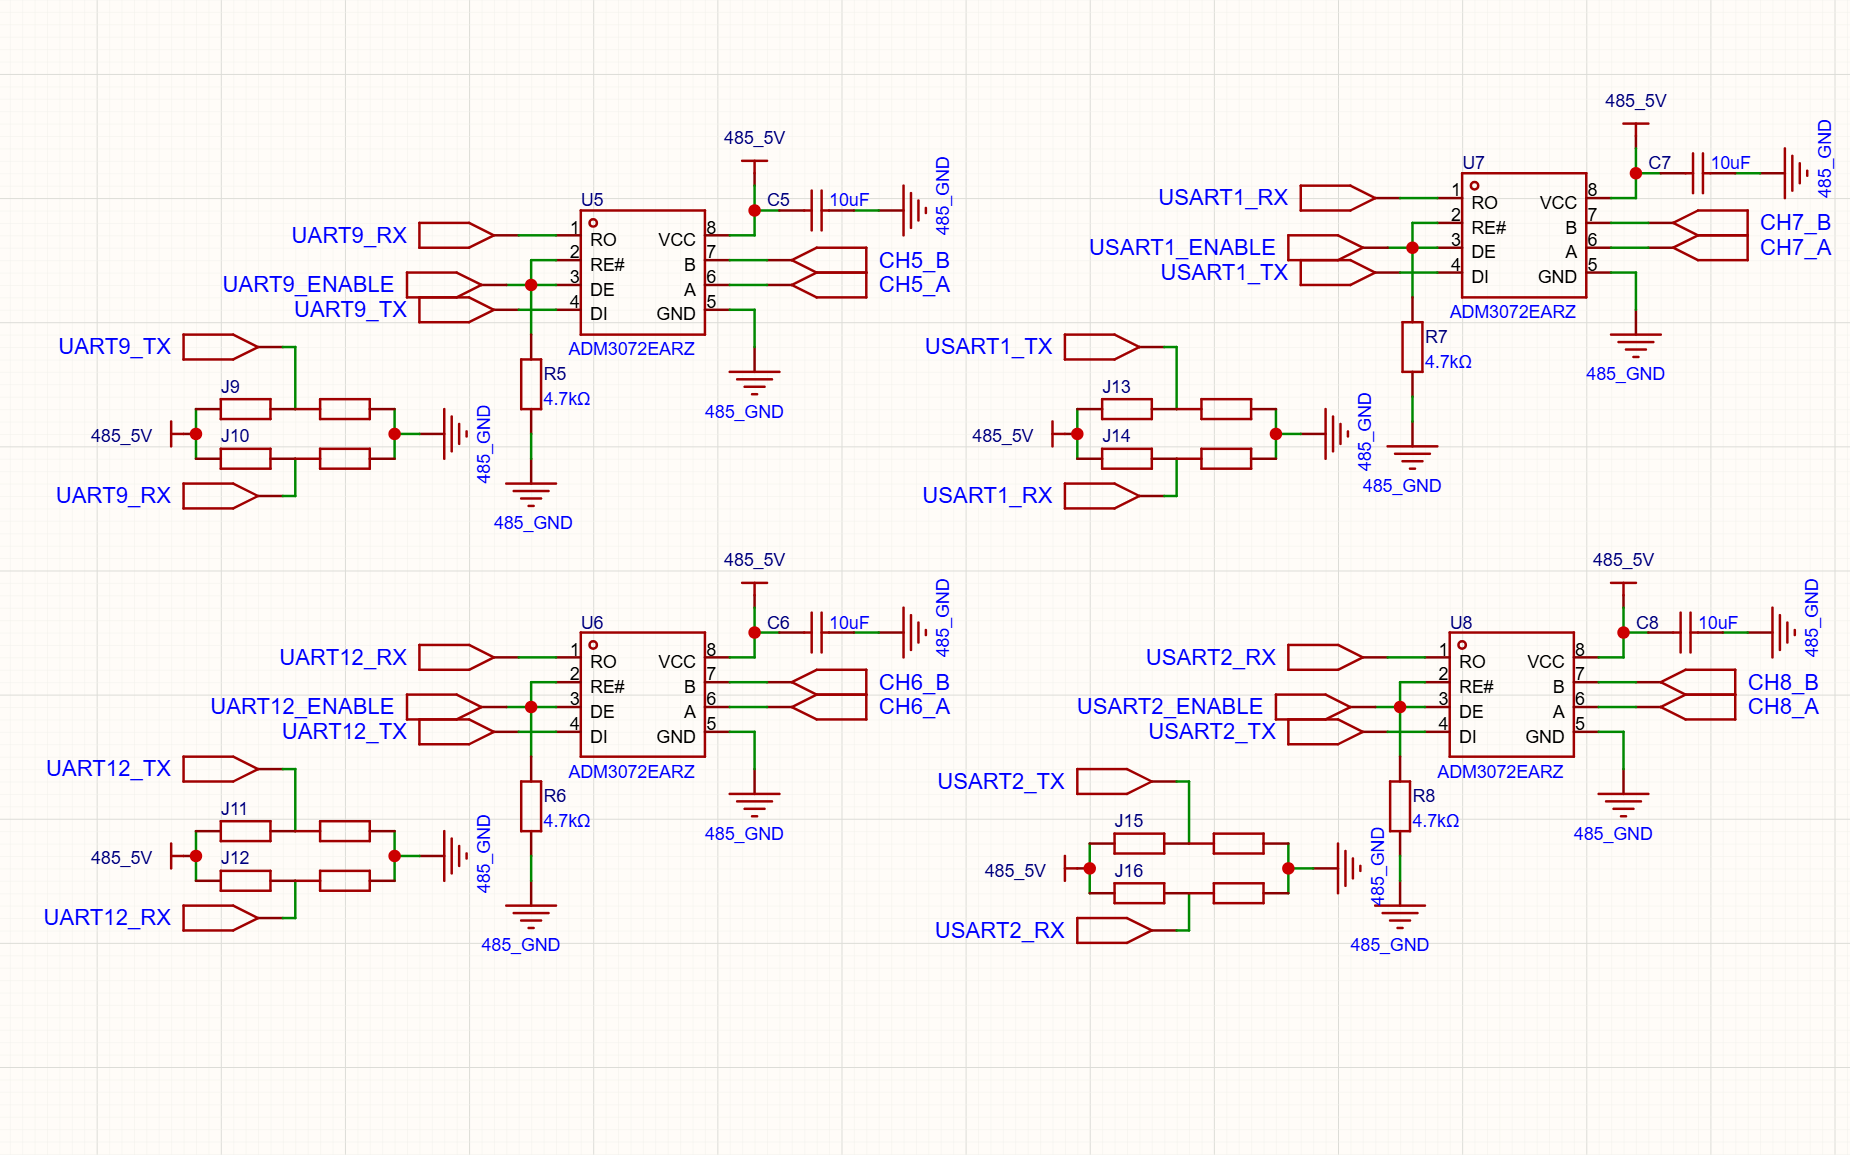Select capacitor C8 symbol
1850x1155 pixels.
click(1685, 633)
